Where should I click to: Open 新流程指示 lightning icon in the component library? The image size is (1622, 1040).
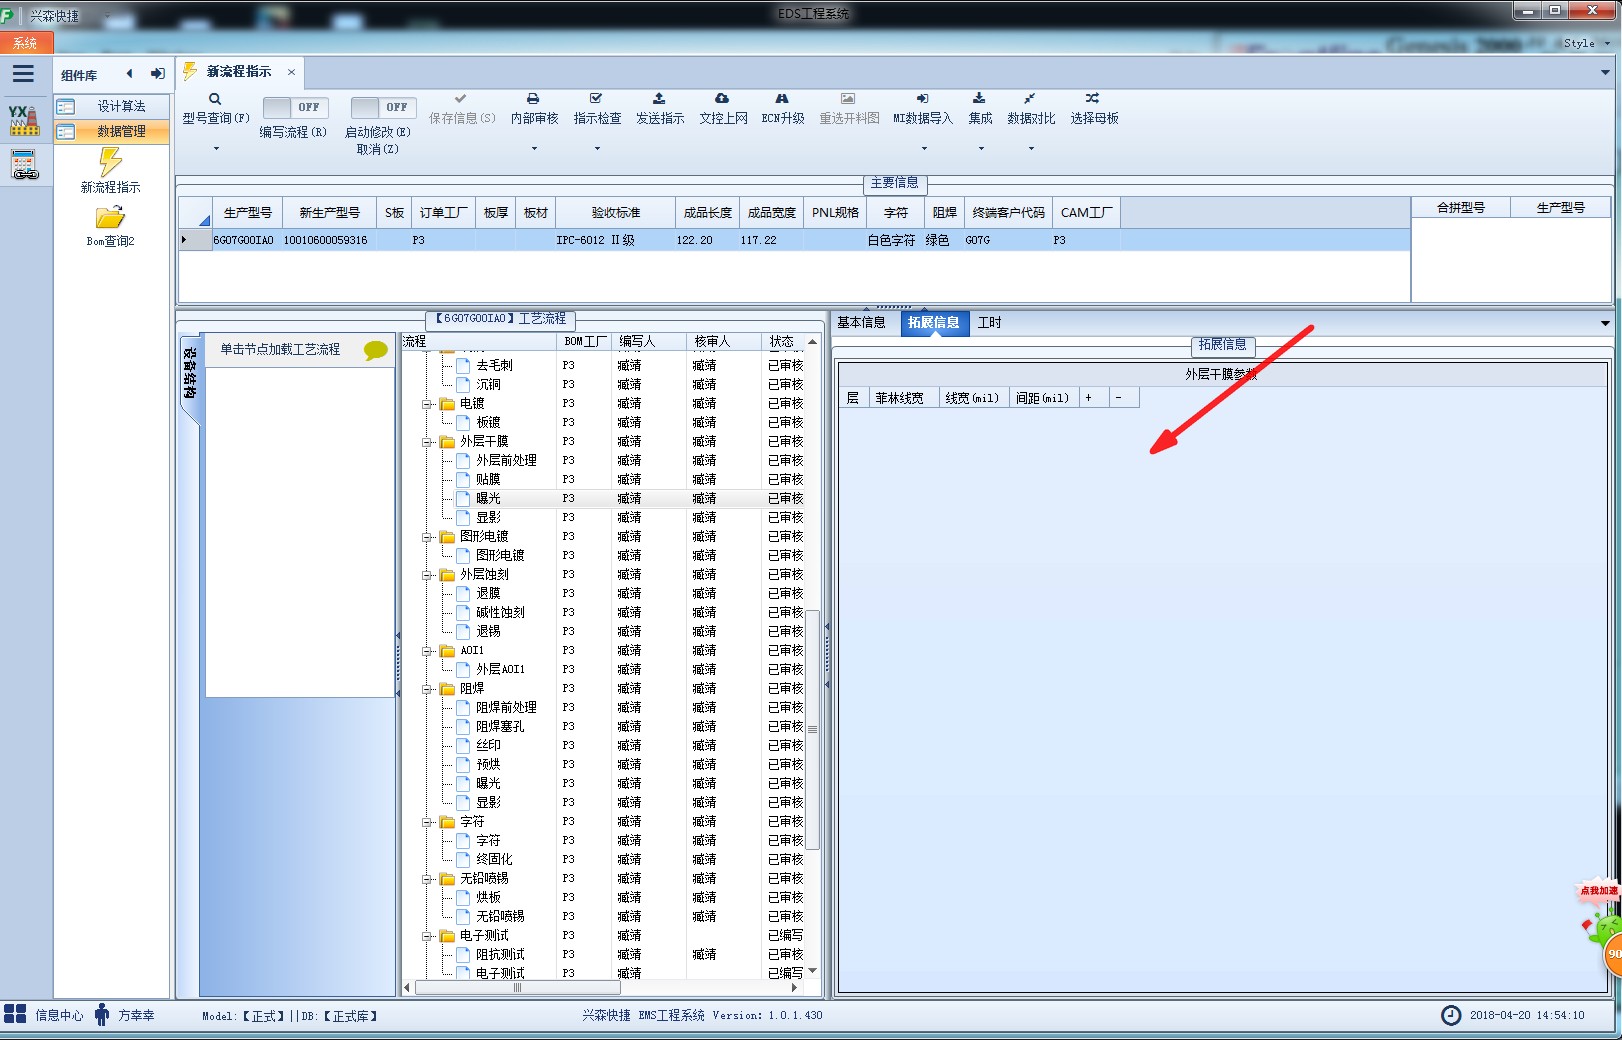[x=110, y=161]
